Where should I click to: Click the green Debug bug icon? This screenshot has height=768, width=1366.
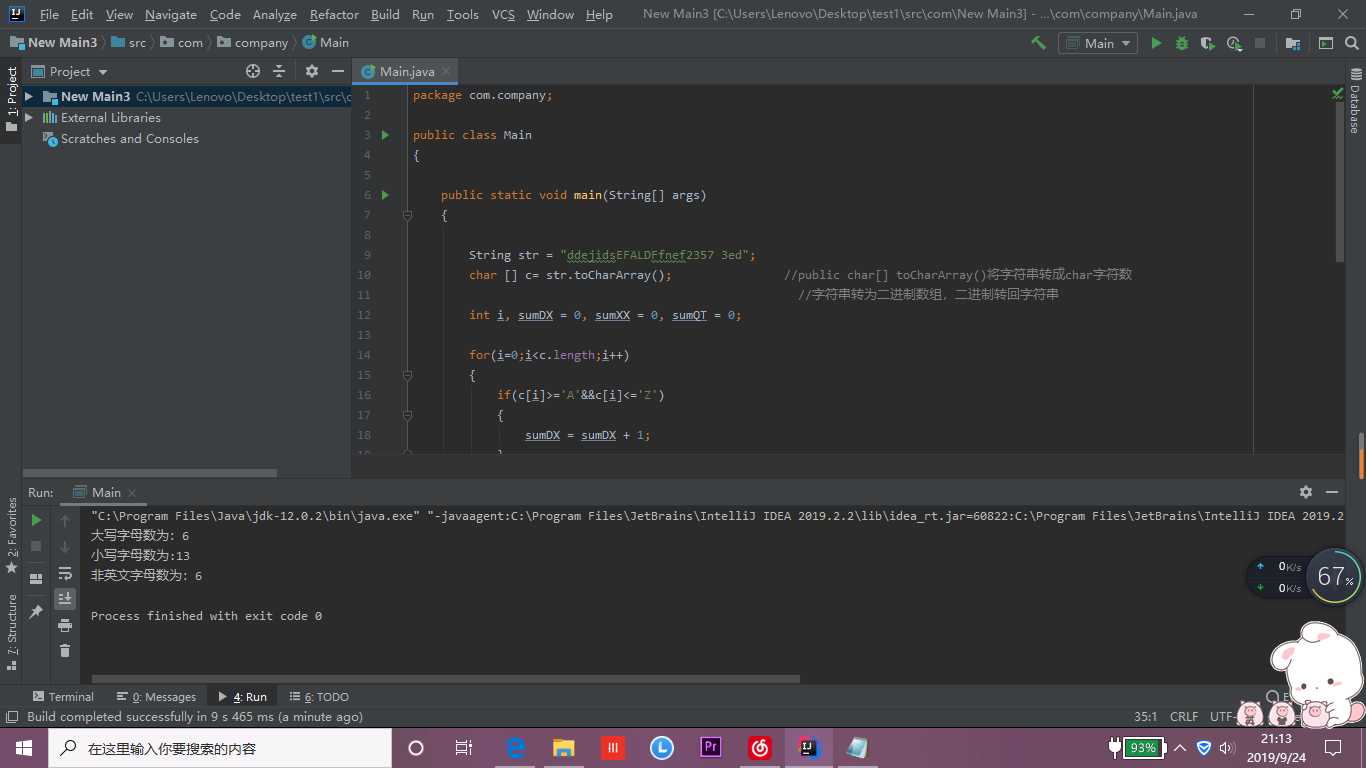pyautogui.click(x=1182, y=43)
